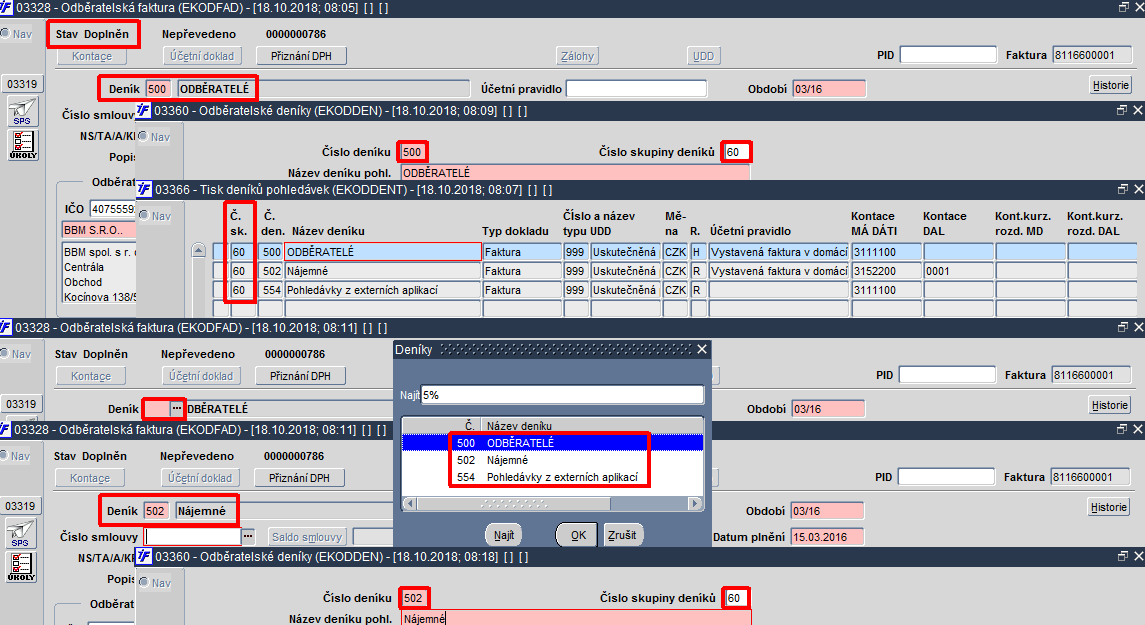Viewport: 1145px width, 625px height.
Task: Click Číslo deníku field showing 502
Action: point(413,598)
